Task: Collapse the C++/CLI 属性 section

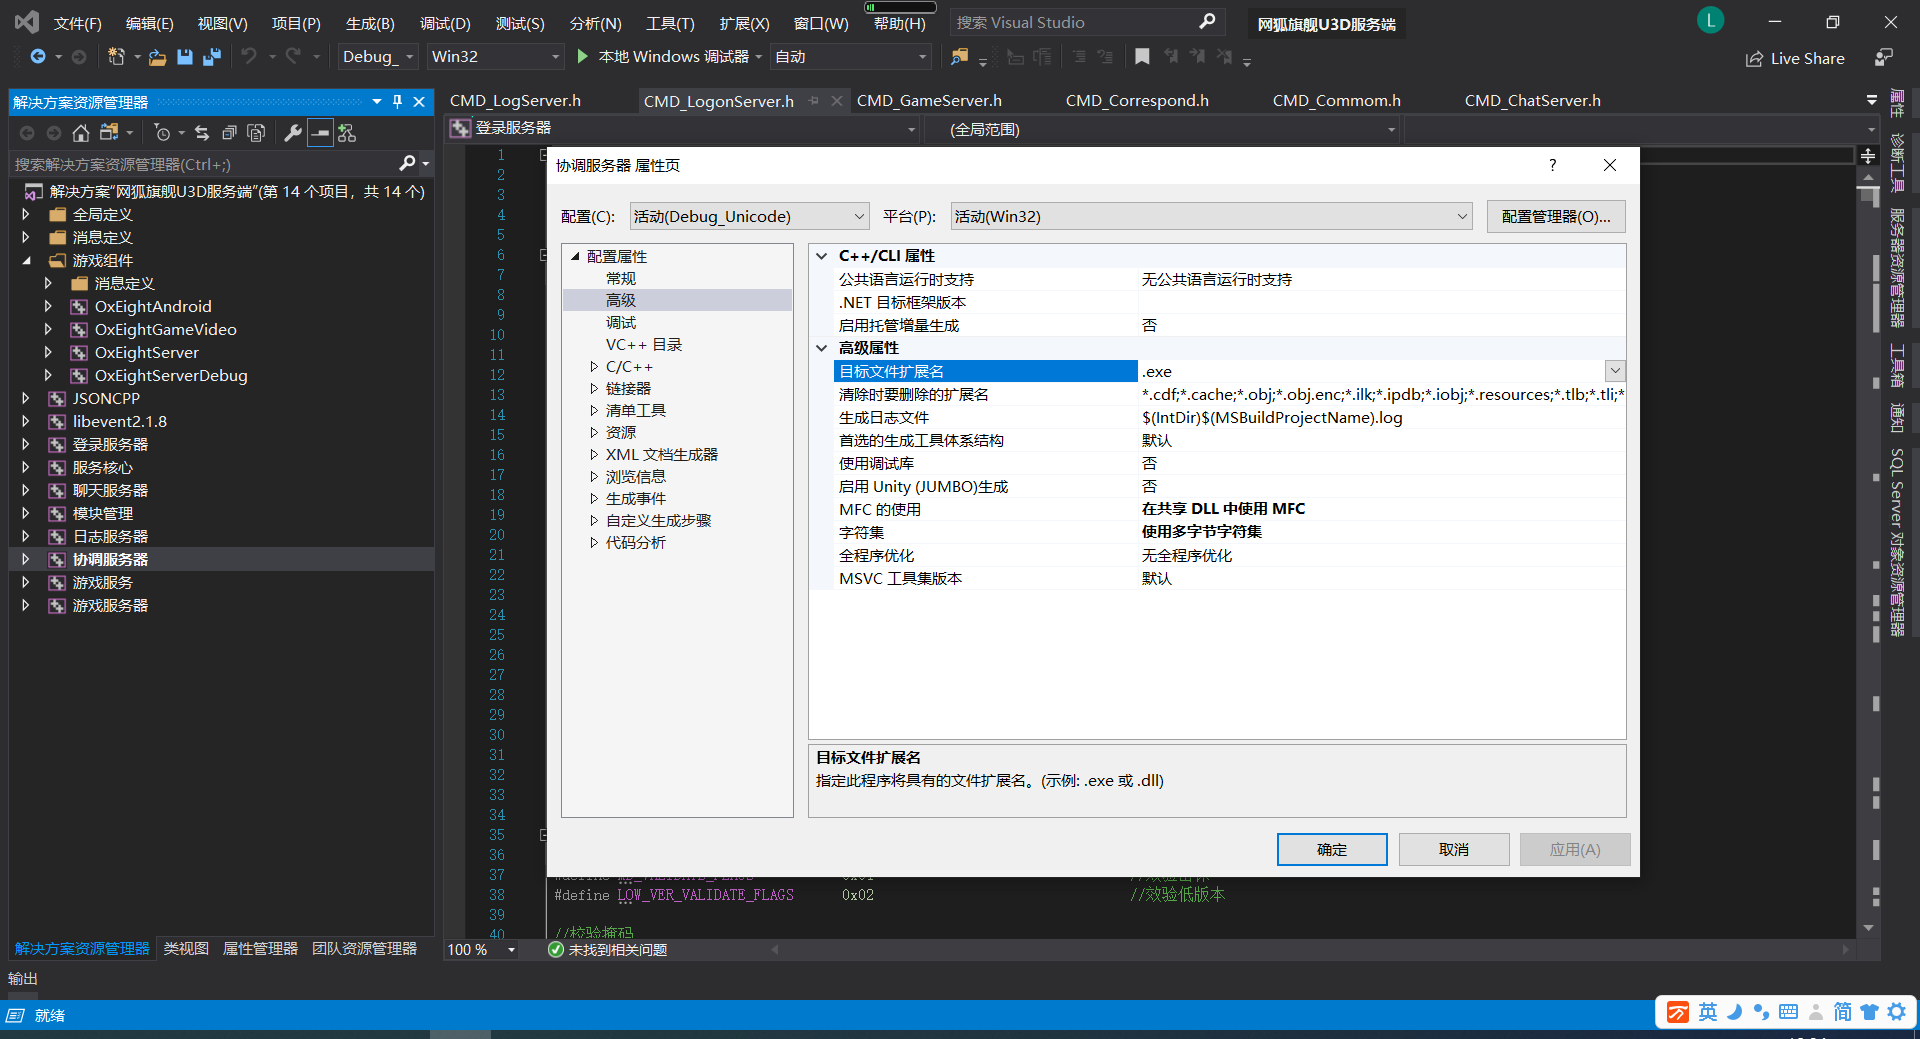Action: click(x=822, y=256)
